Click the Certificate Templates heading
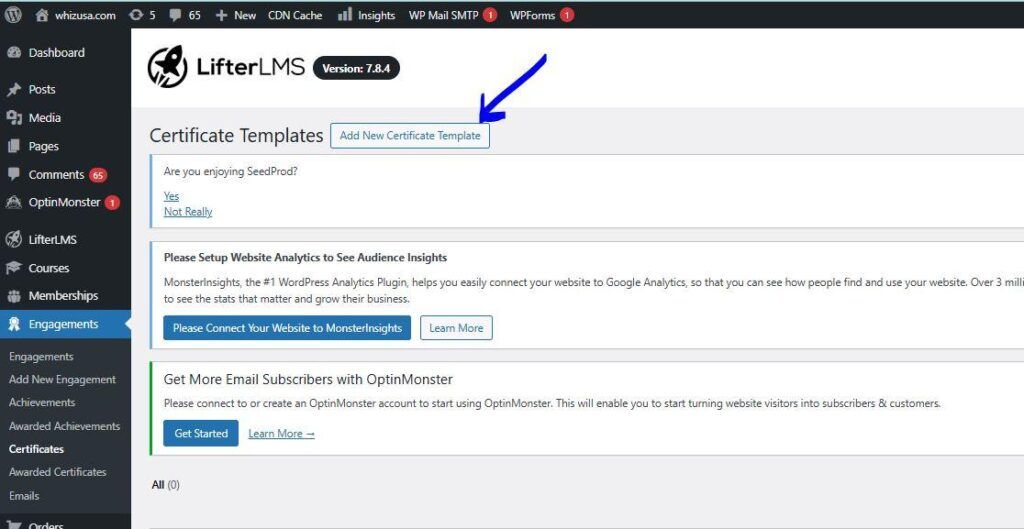This screenshot has width=1024, height=529. [236, 136]
